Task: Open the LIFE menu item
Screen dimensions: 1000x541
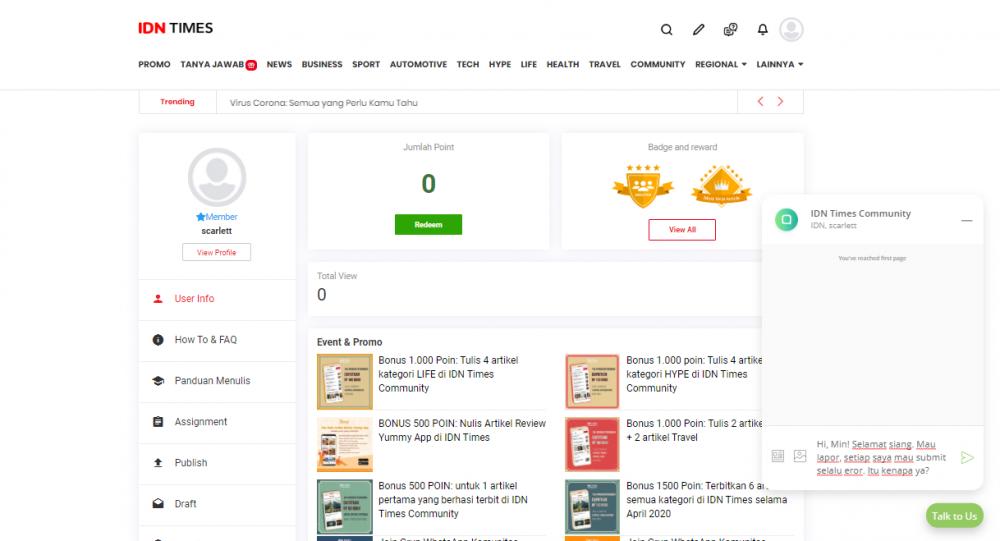Action: tap(529, 64)
